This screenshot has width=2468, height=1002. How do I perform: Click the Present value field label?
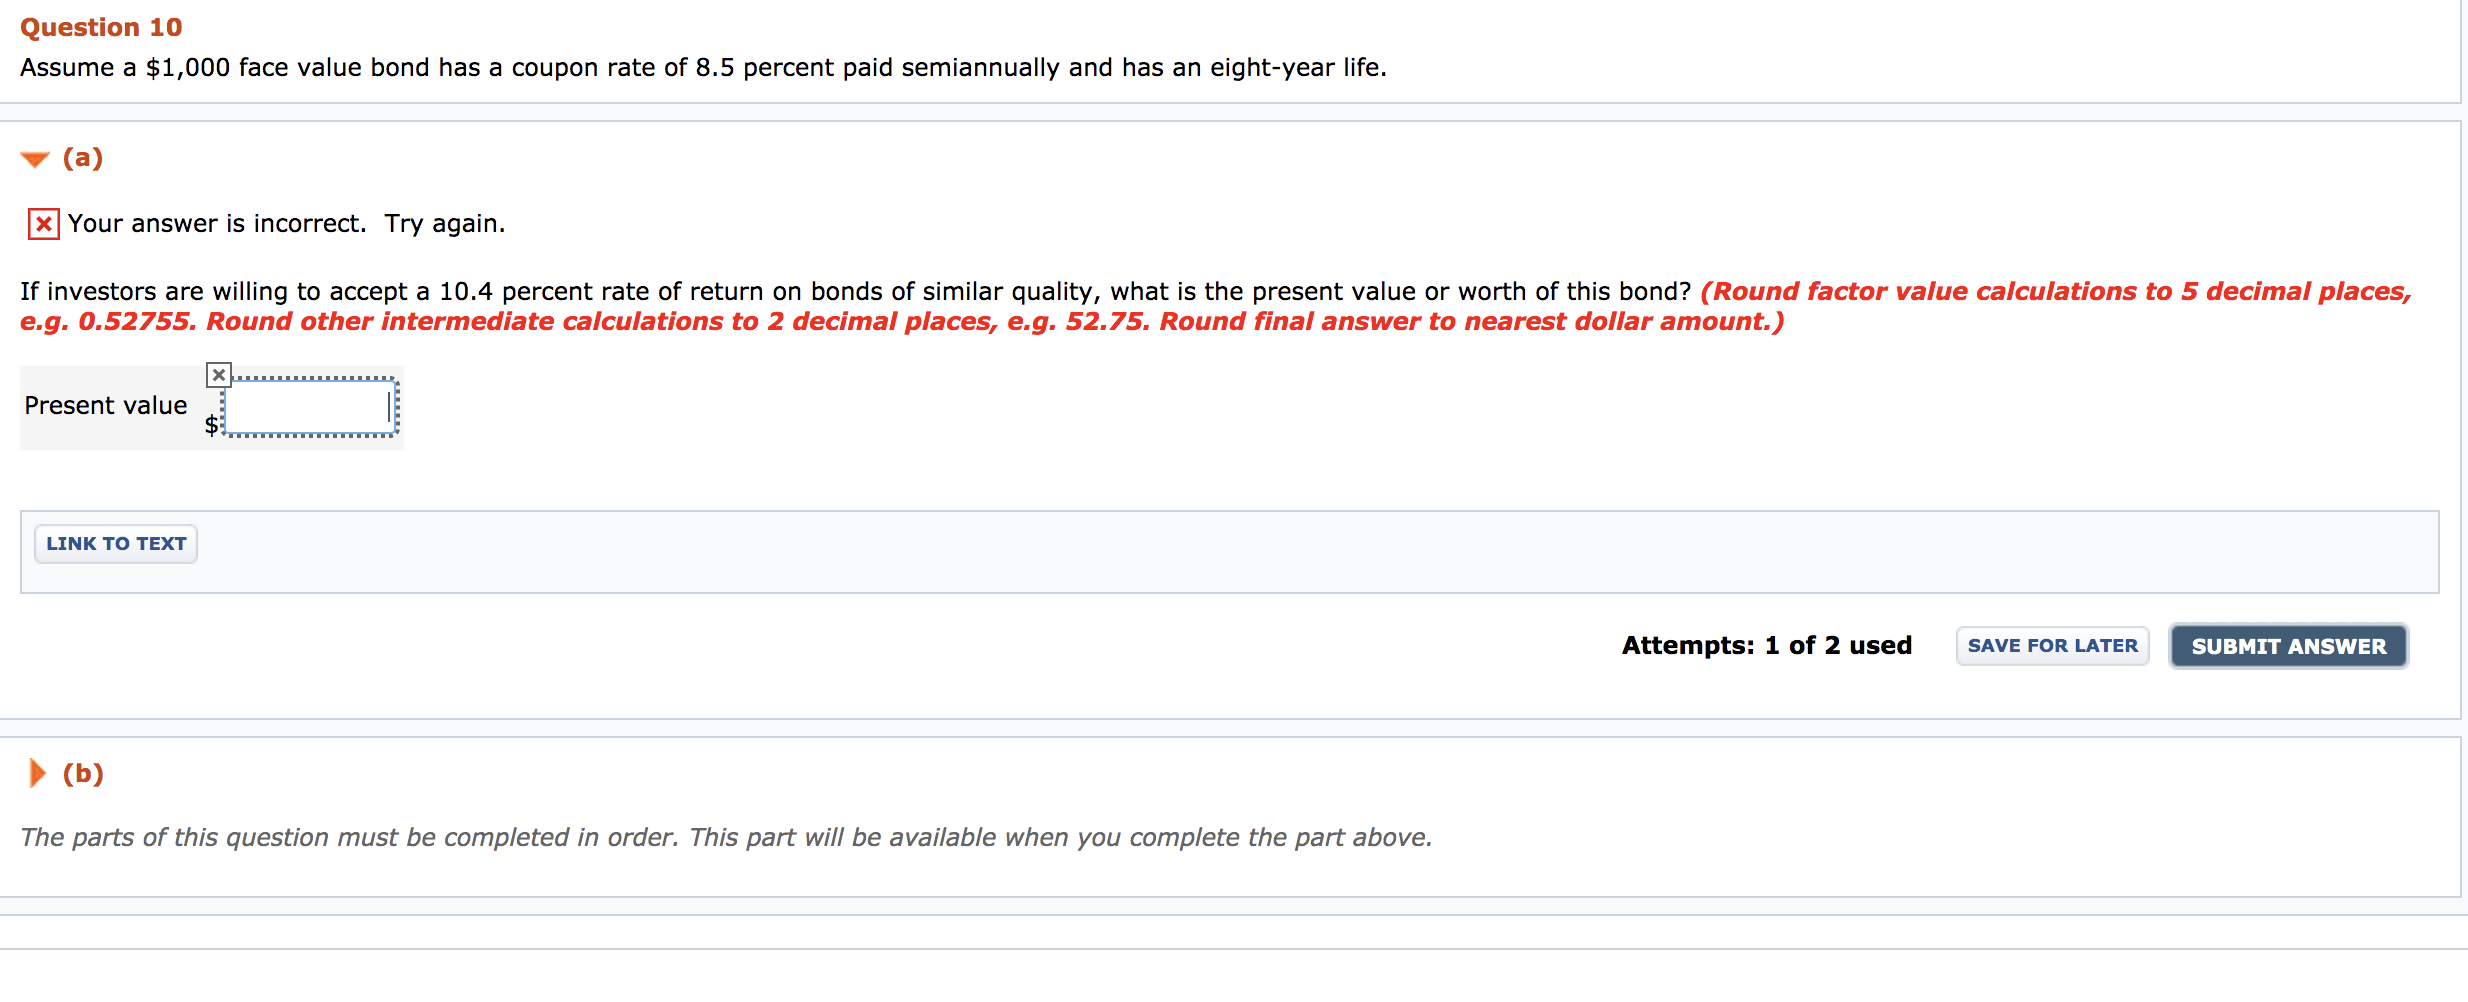pos(104,405)
